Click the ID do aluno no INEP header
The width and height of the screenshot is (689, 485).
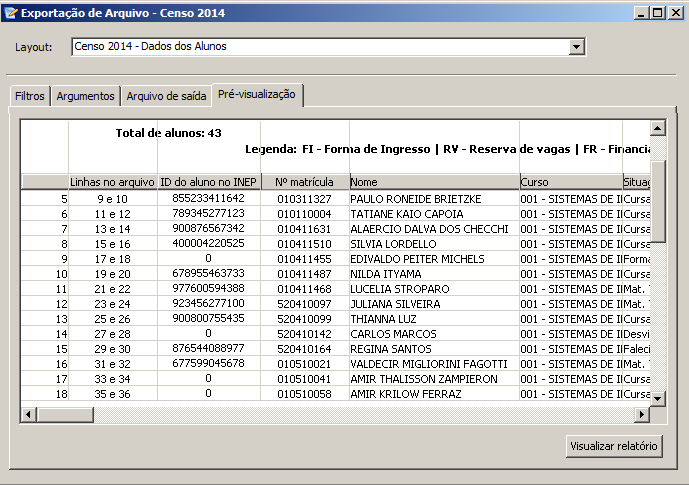[208, 182]
